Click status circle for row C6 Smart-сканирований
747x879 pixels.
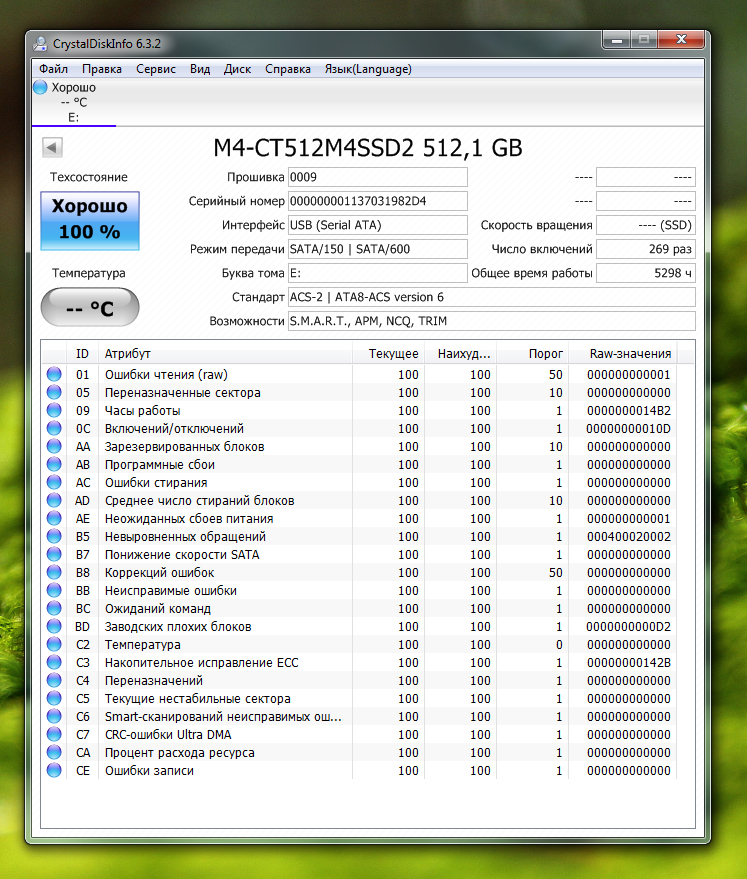point(54,716)
